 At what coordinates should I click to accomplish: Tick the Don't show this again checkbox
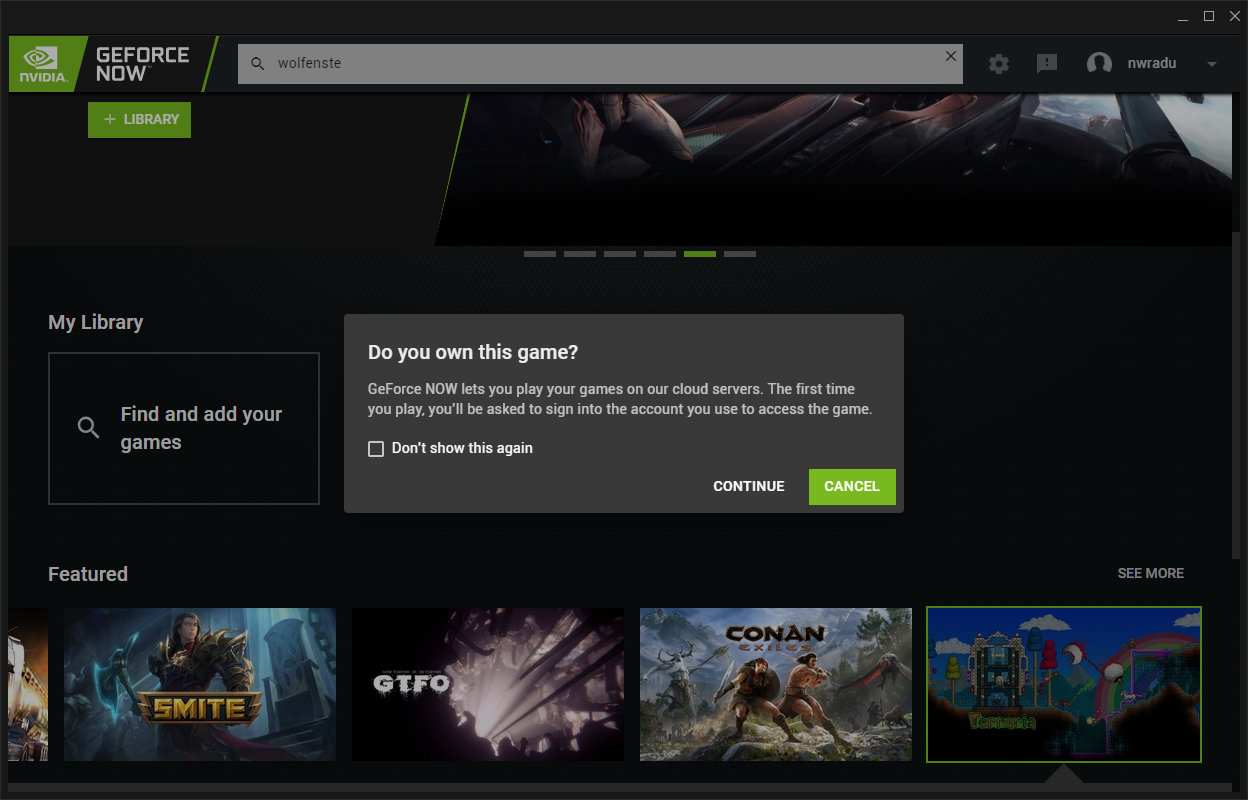coord(376,449)
